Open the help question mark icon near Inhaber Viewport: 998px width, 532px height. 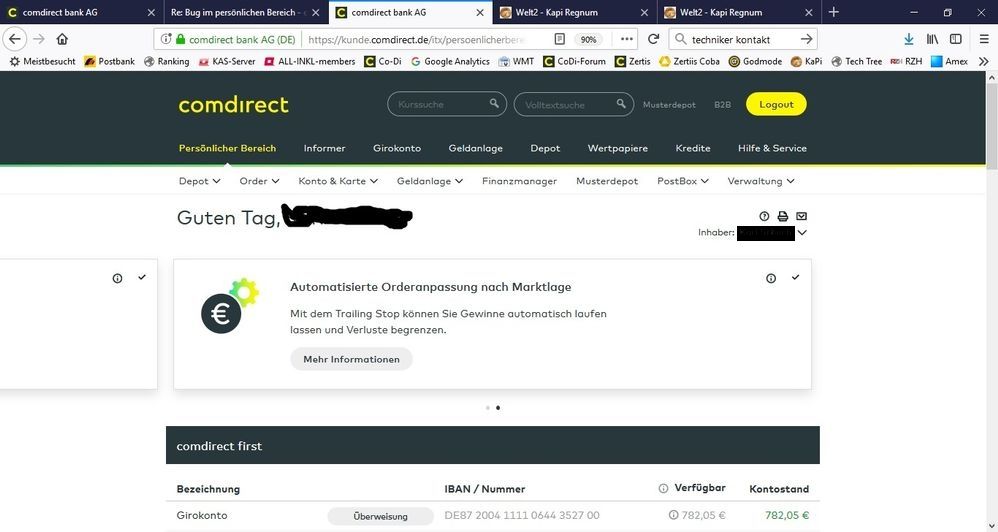(x=764, y=216)
